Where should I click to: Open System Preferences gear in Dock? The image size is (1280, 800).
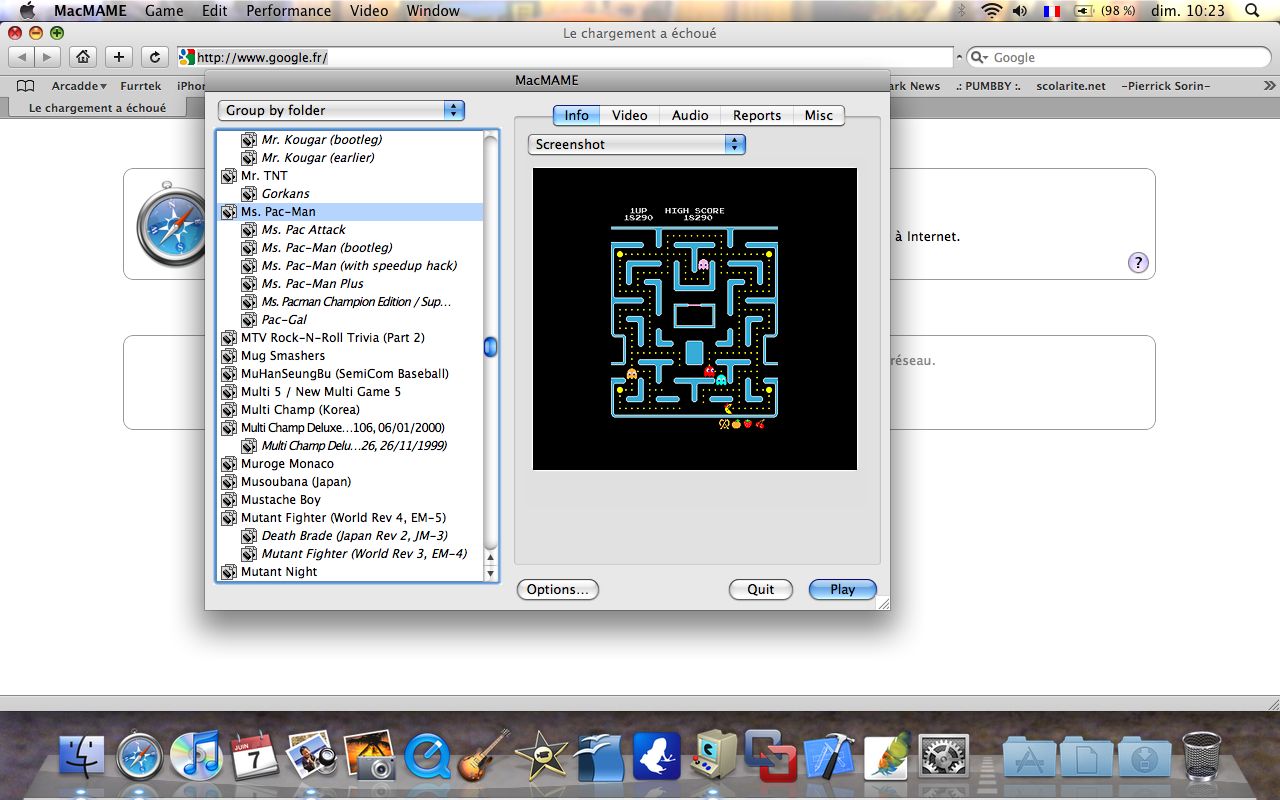click(x=942, y=758)
